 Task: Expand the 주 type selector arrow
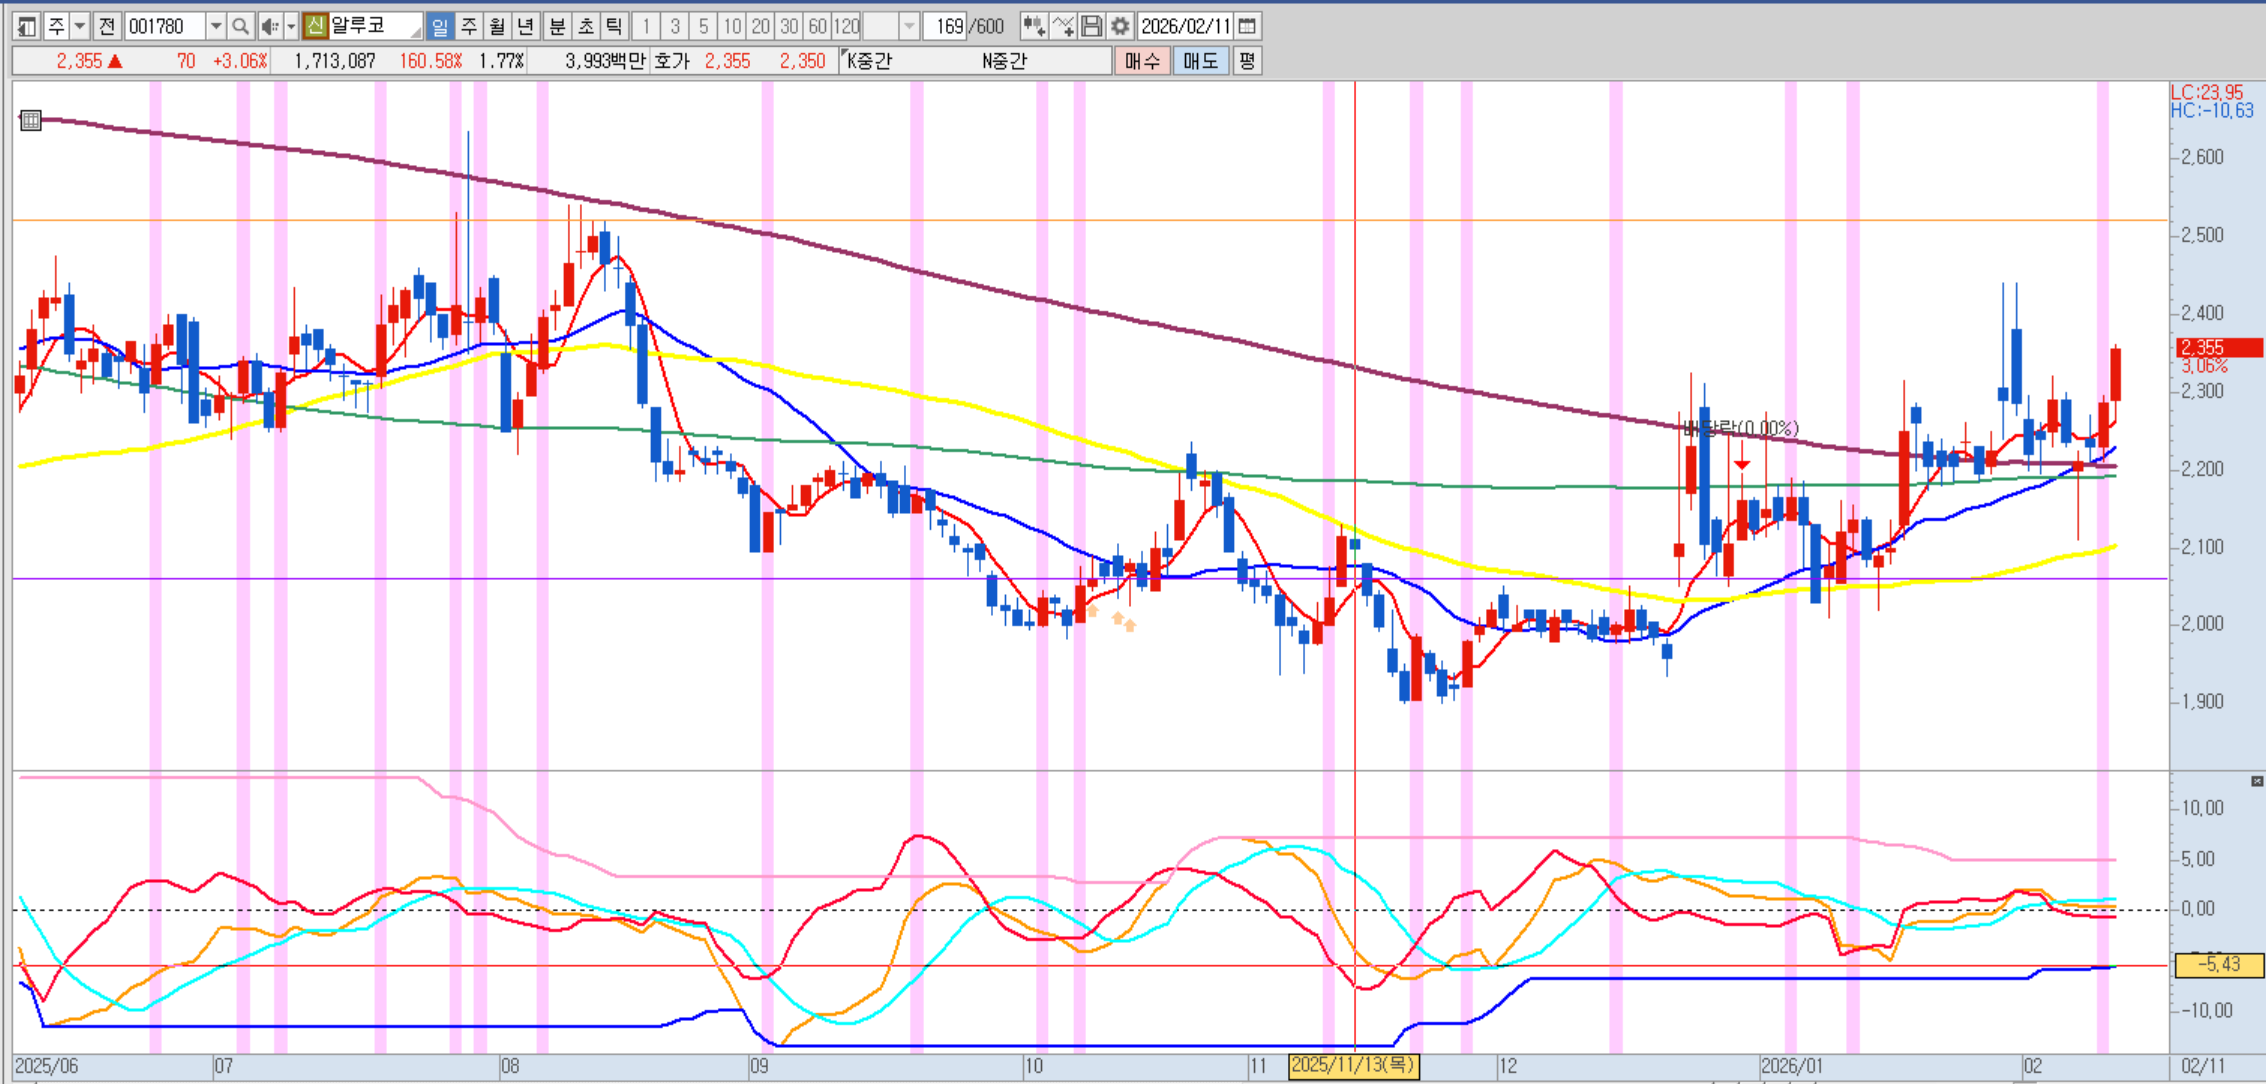(80, 26)
